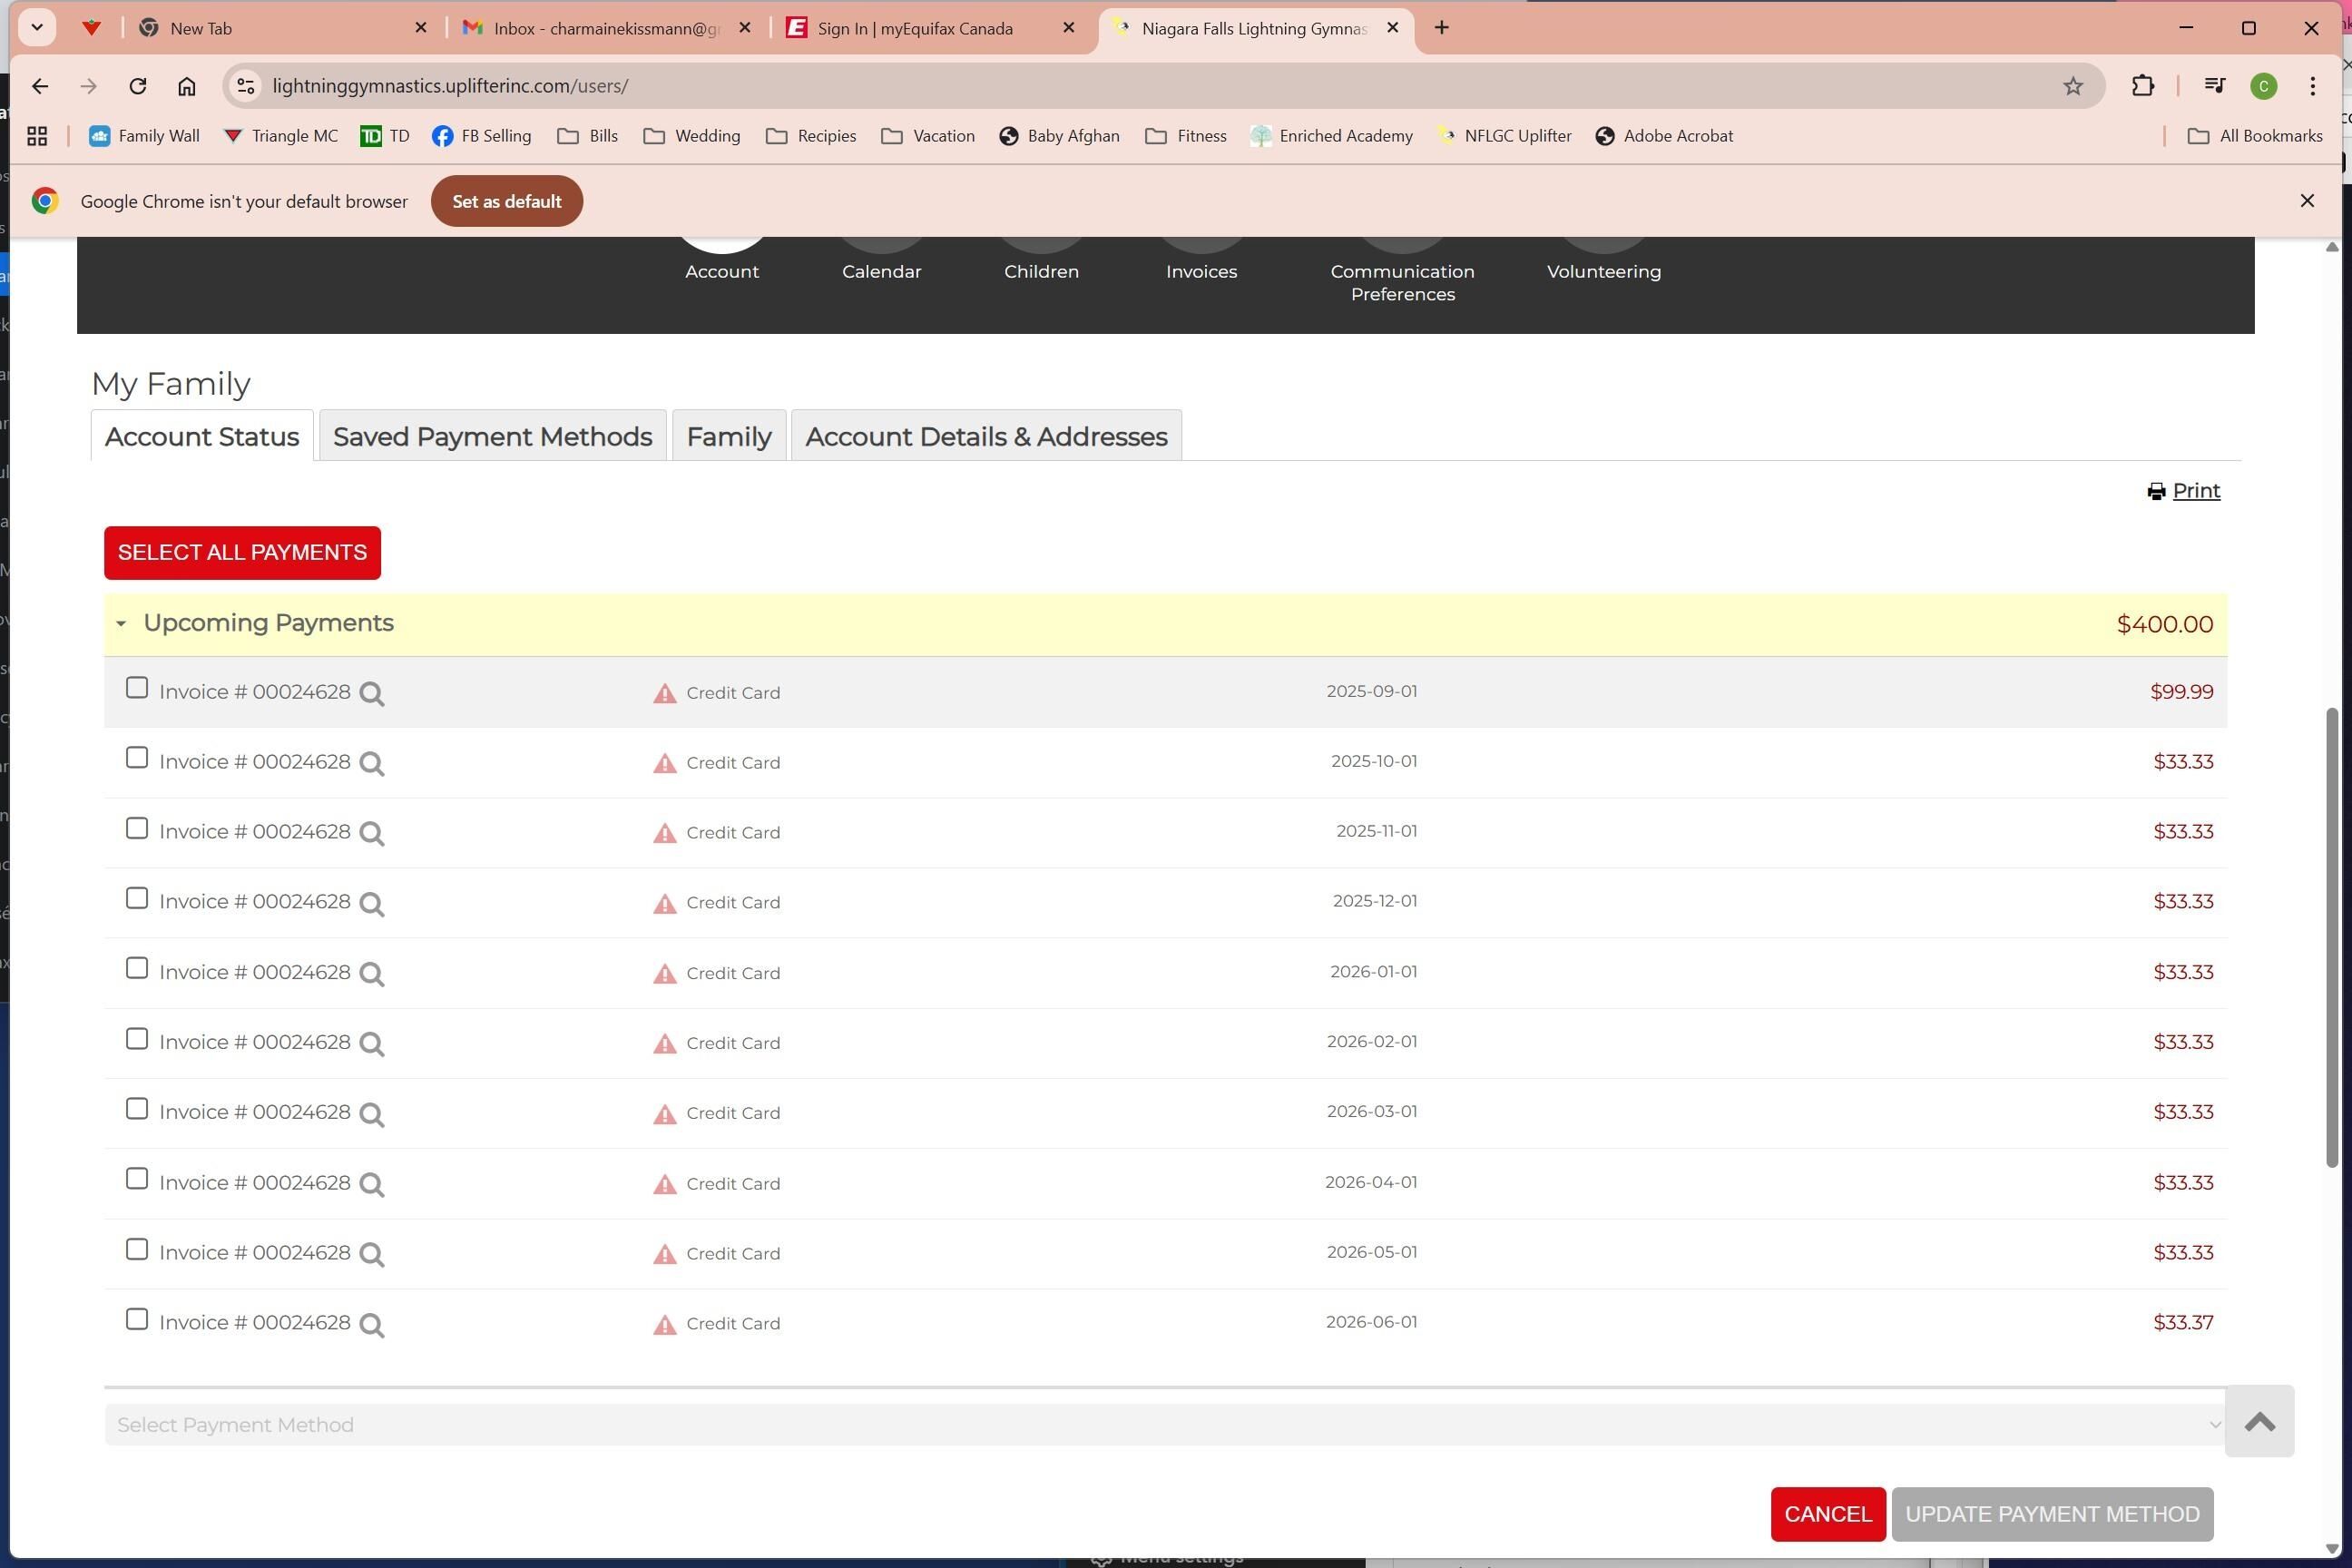The width and height of the screenshot is (2352, 1568).
Task: Click the printer icon beside Print
Action: 2156,491
